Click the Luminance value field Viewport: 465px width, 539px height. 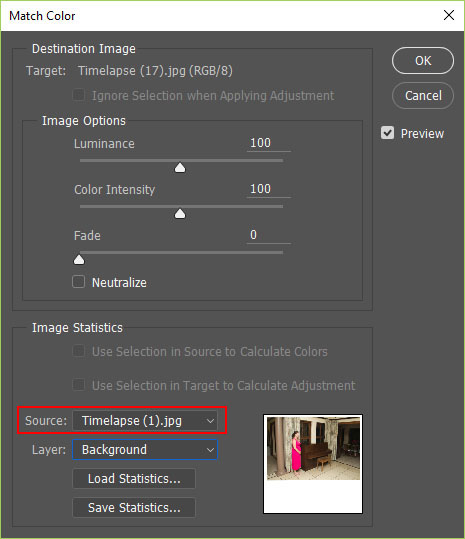pyautogui.click(x=268, y=143)
